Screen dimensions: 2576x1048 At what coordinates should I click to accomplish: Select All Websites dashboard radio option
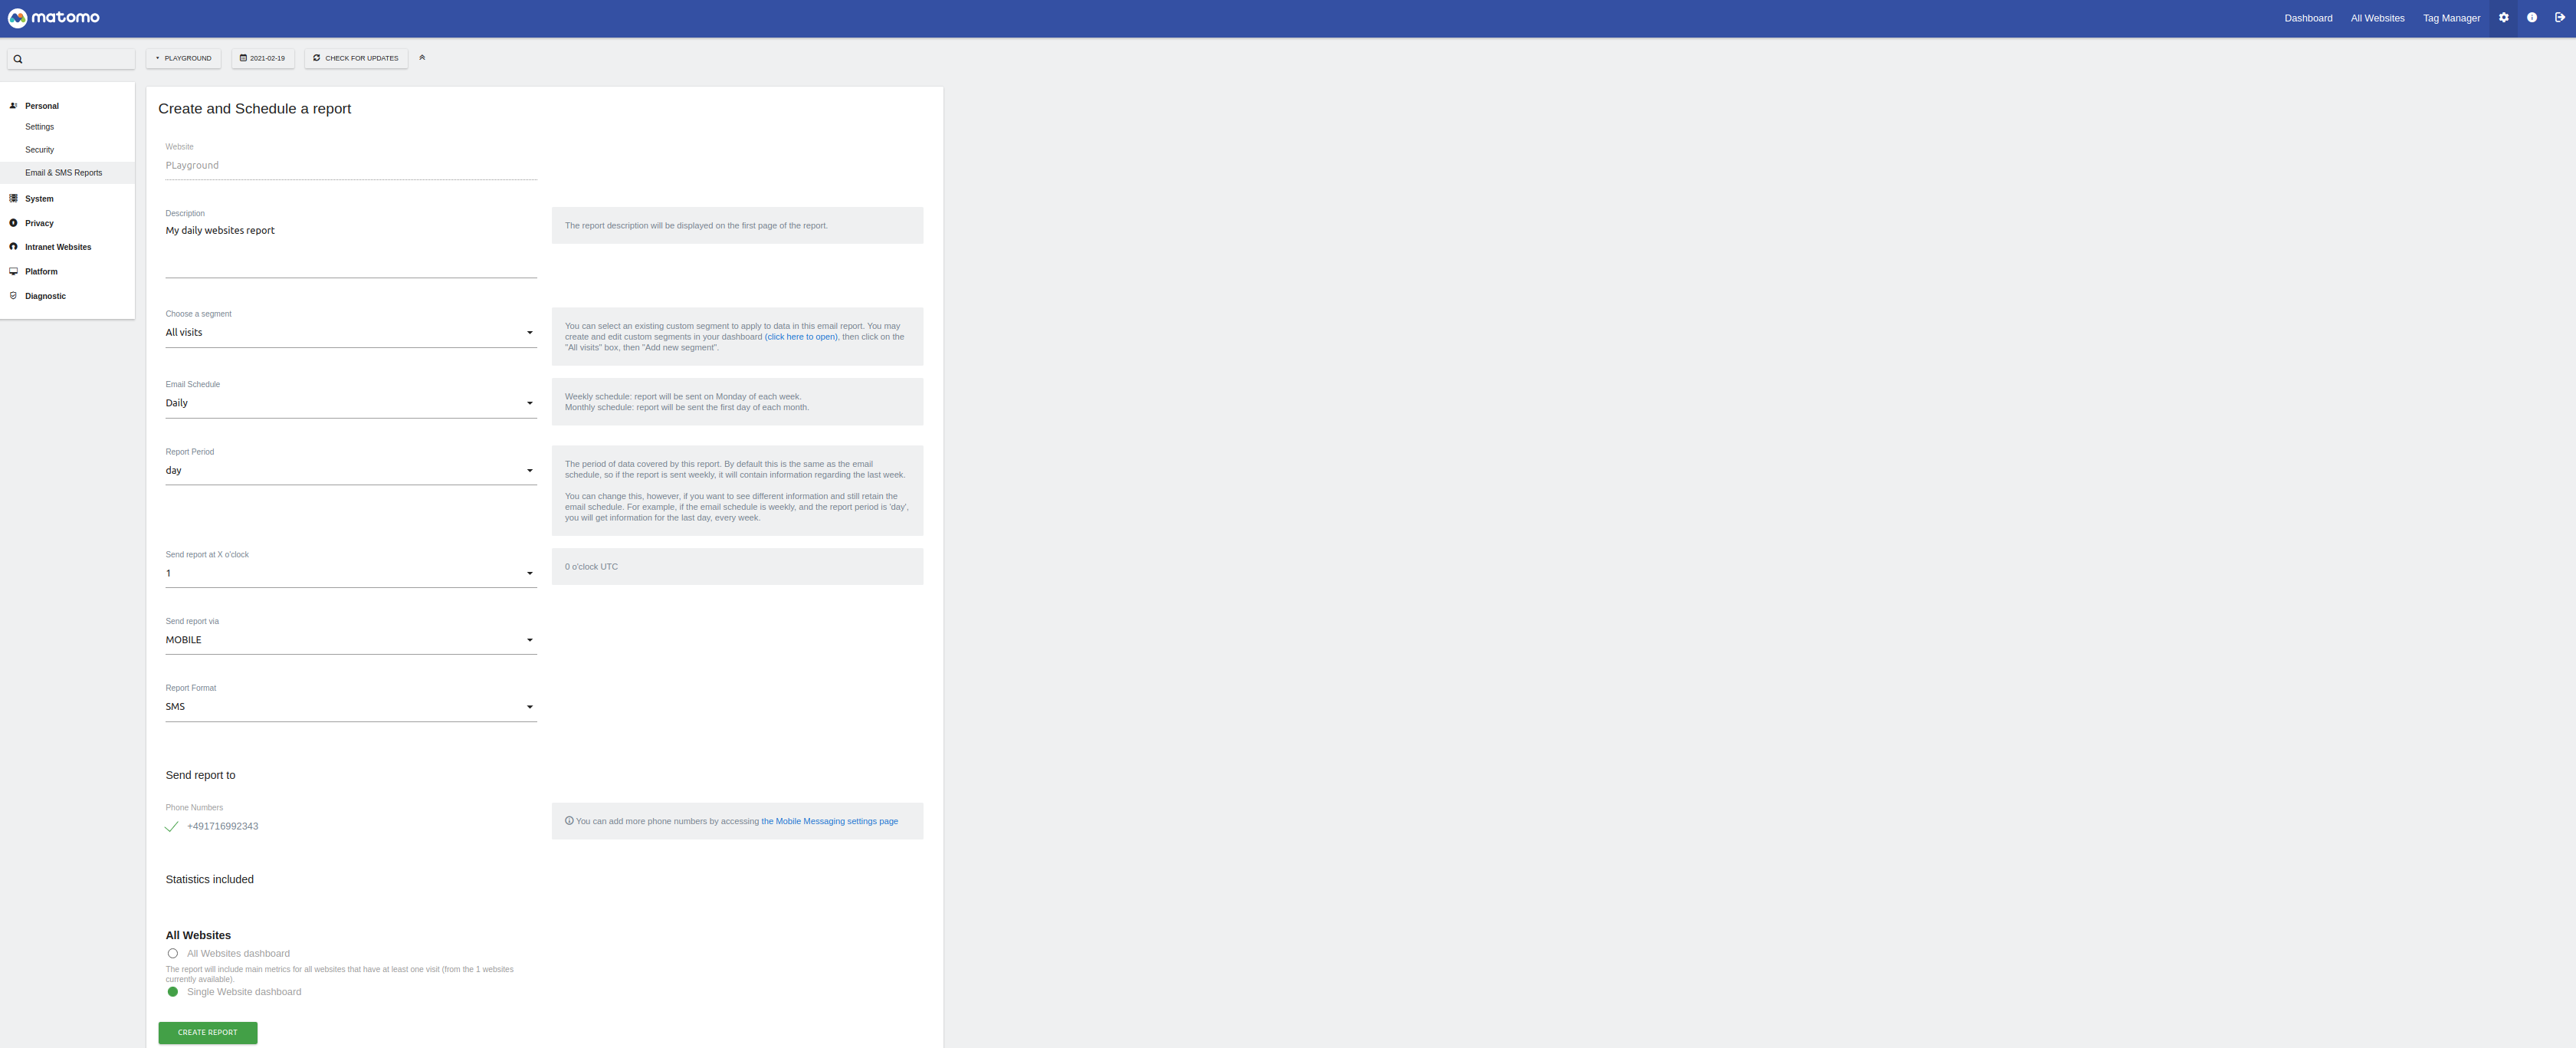pyautogui.click(x=173, y=953)
